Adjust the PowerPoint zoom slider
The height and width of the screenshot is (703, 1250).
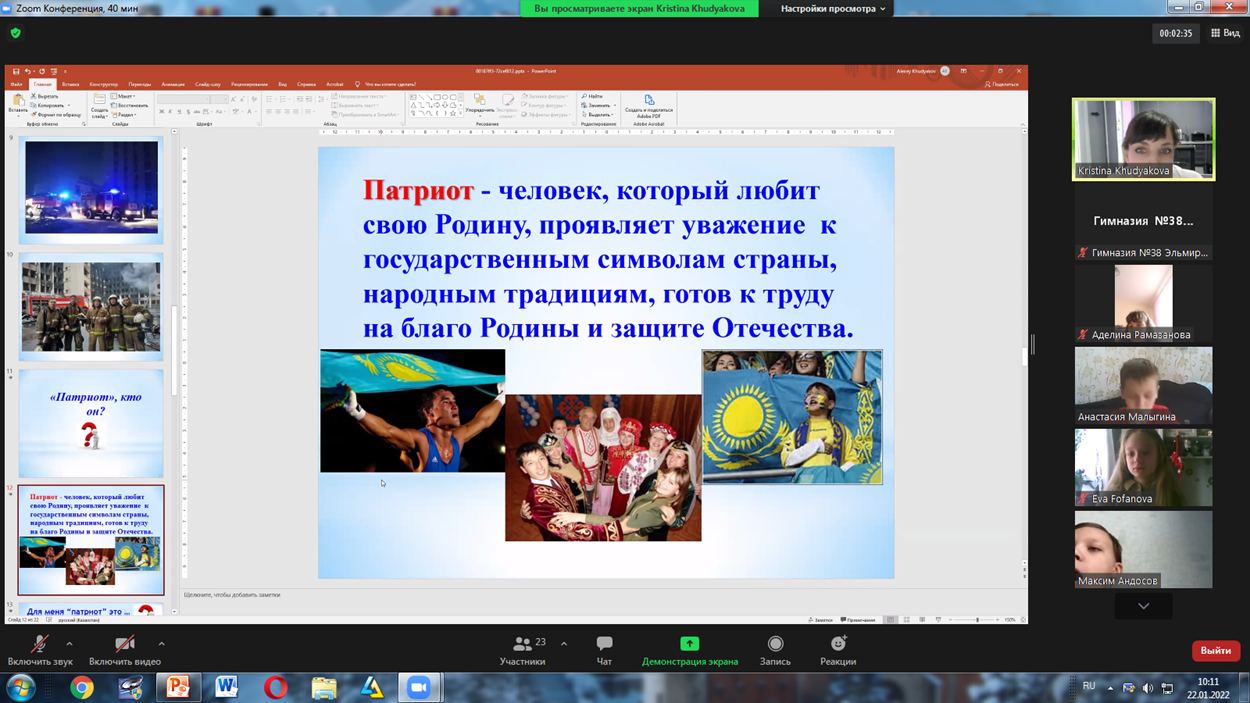pos(978,620)
